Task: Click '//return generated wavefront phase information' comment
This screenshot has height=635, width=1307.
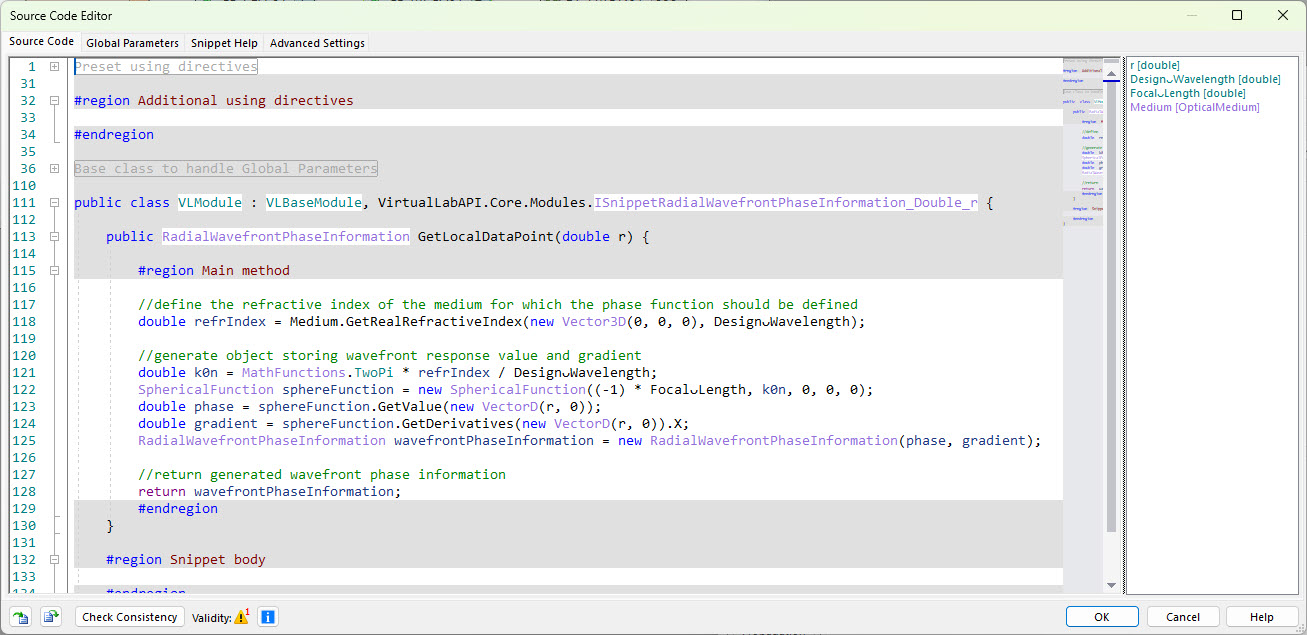Action: (x=322, y=474)
